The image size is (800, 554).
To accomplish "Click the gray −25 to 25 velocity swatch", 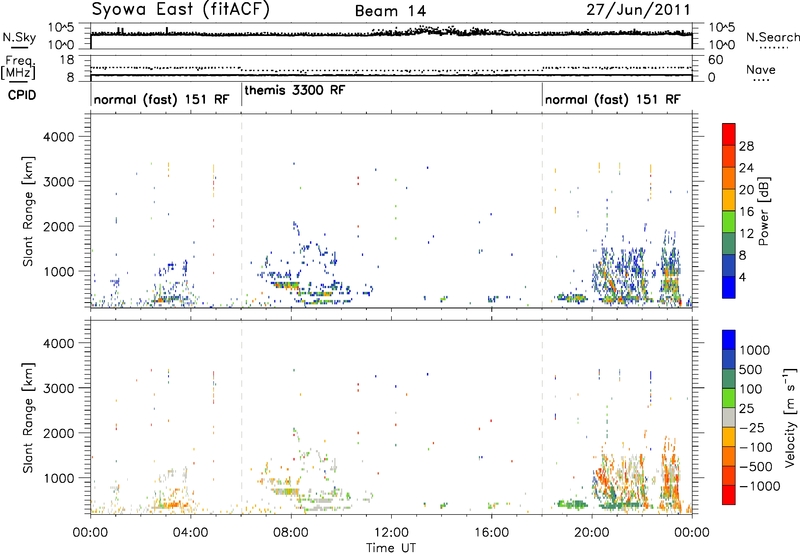I will click(729, 417).
